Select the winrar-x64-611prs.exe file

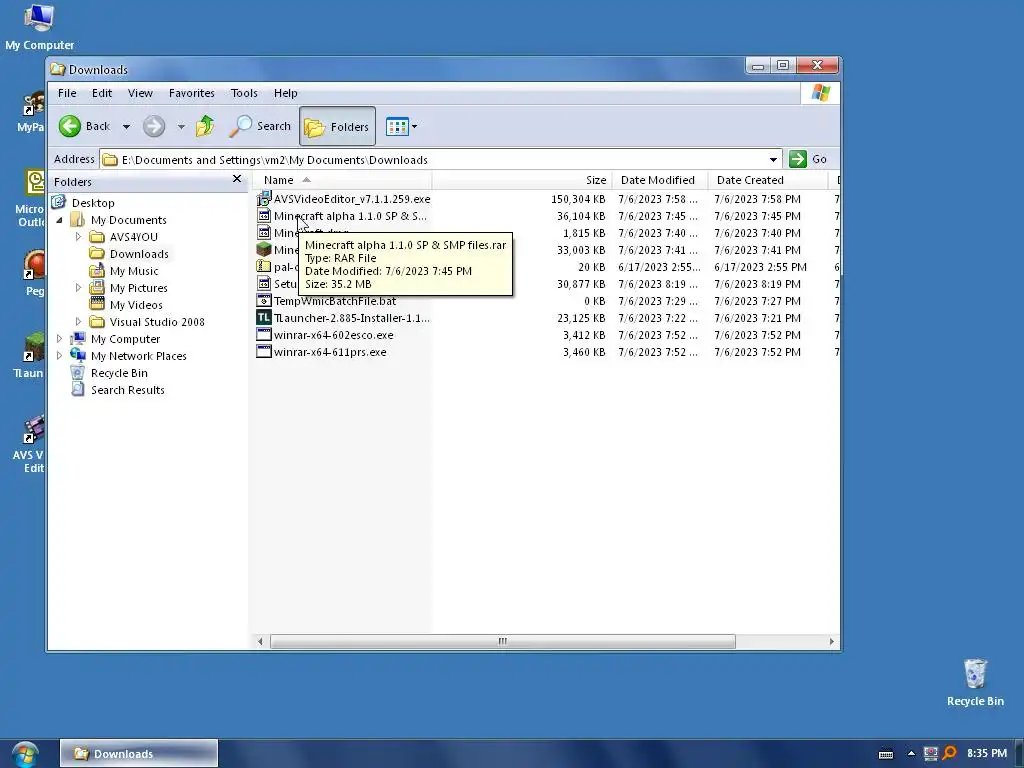[x=330, y=352]
